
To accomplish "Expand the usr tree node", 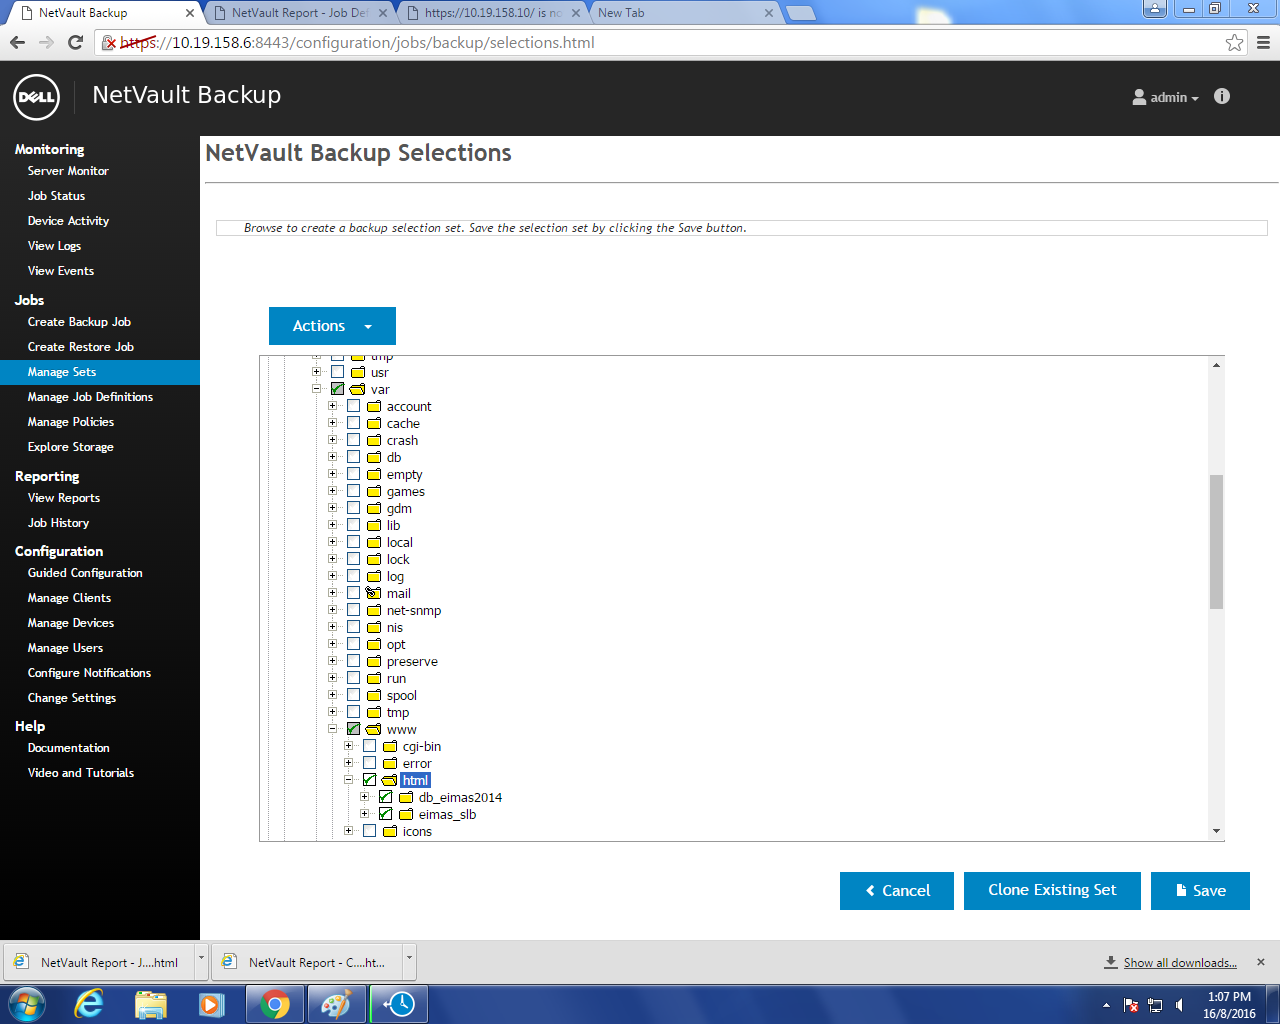I will click(317, 372).
